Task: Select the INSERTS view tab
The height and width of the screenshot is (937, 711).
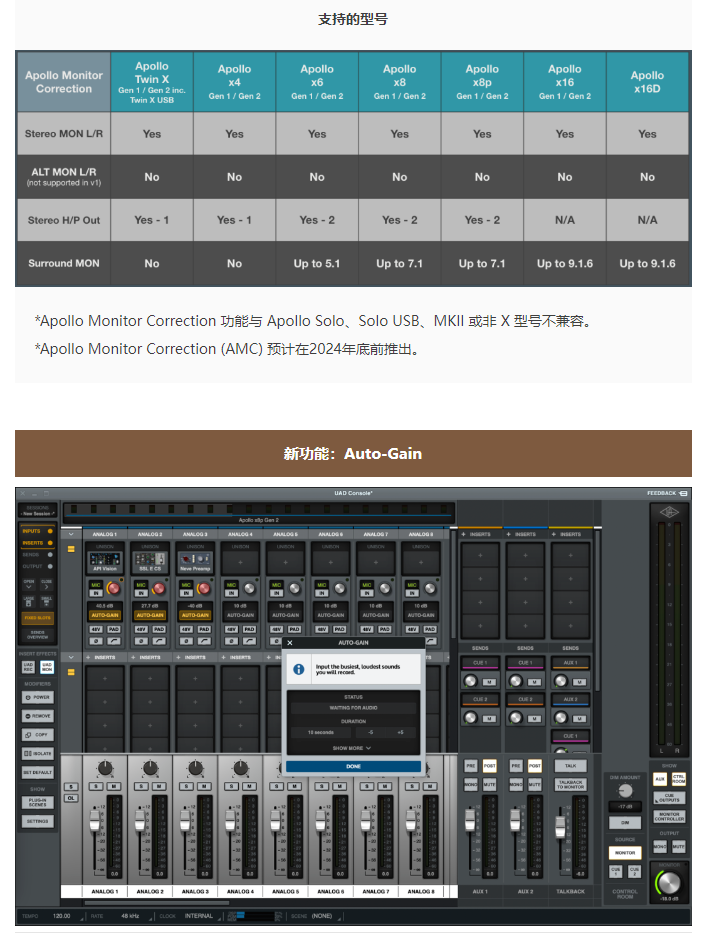Action: point(38,543)
